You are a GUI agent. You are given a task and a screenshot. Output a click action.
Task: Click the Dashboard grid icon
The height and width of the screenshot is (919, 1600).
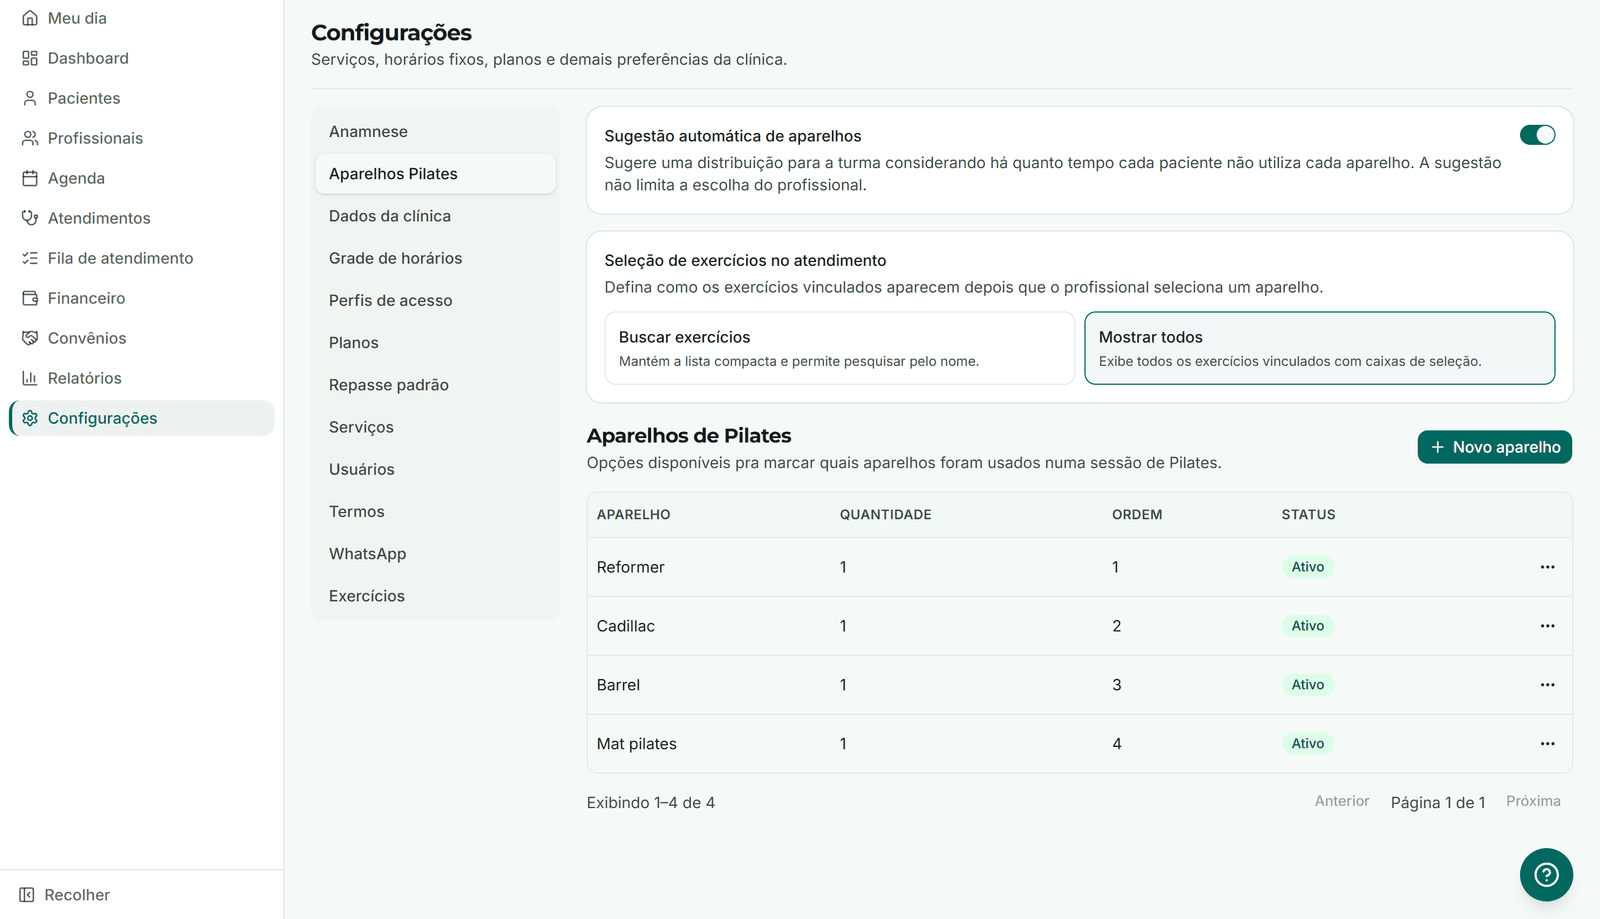30,58
